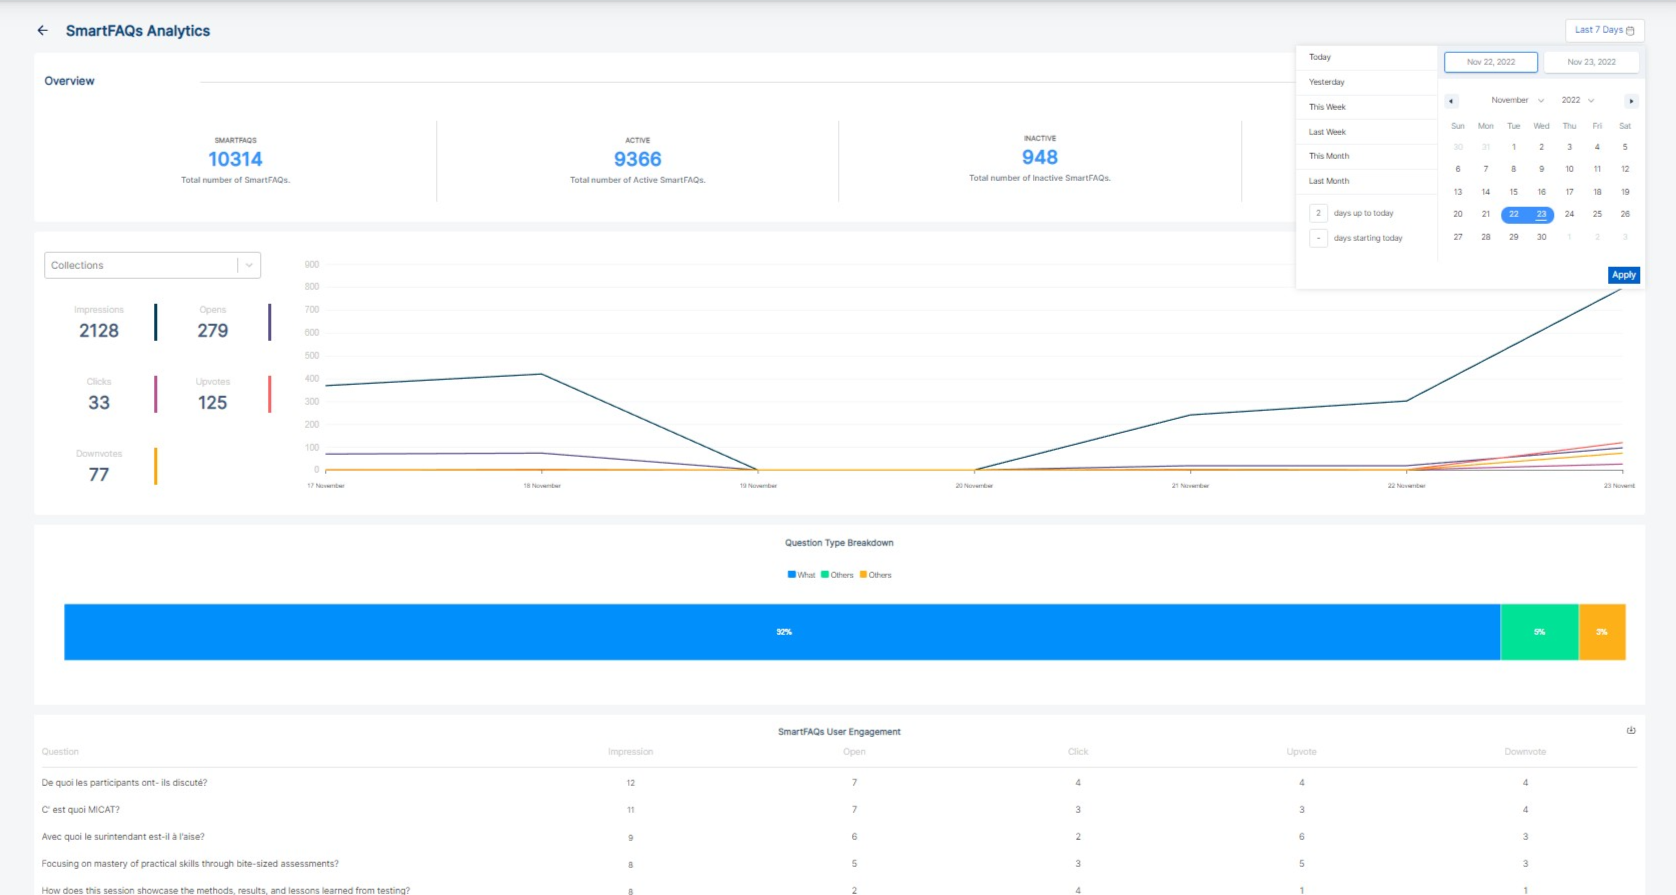Click the 18 November chart axis label

[542, 486]
